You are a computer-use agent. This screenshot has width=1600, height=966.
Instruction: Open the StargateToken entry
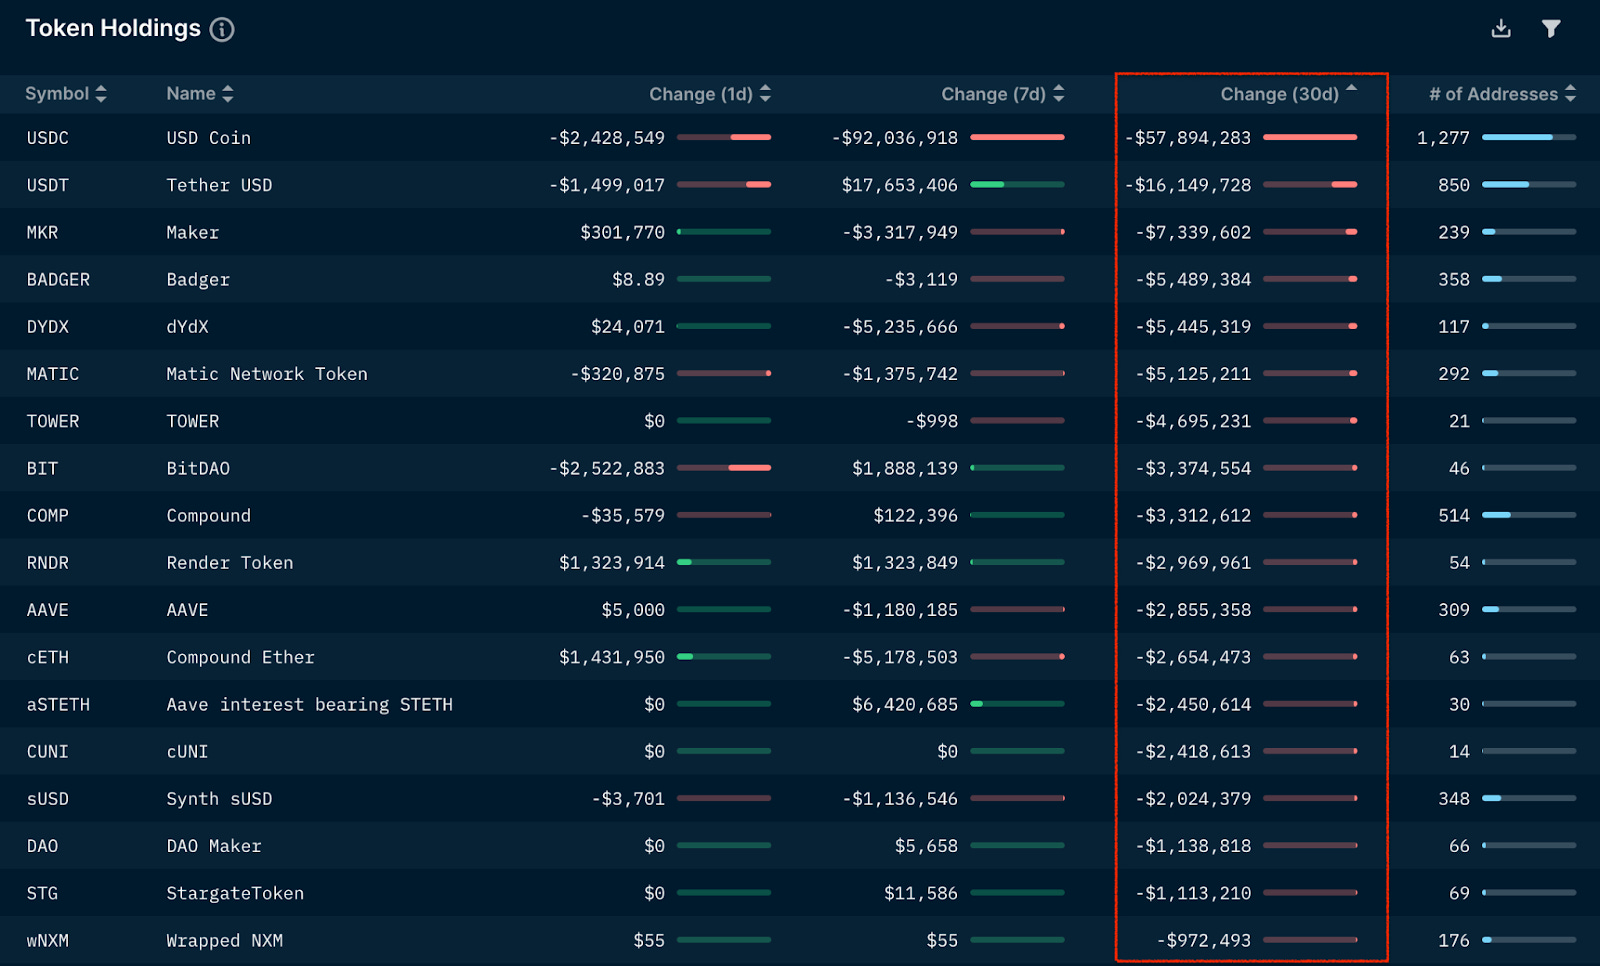235,893
